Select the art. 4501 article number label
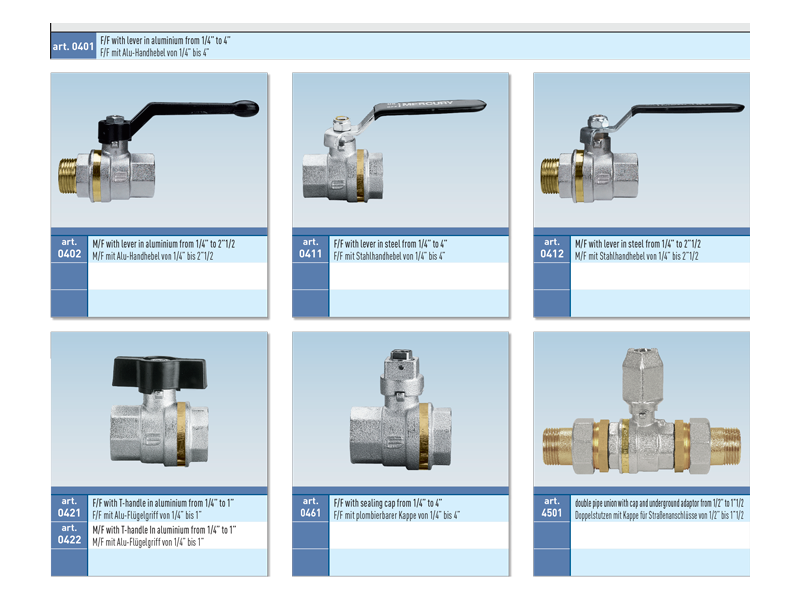 (x=552, y=508)
